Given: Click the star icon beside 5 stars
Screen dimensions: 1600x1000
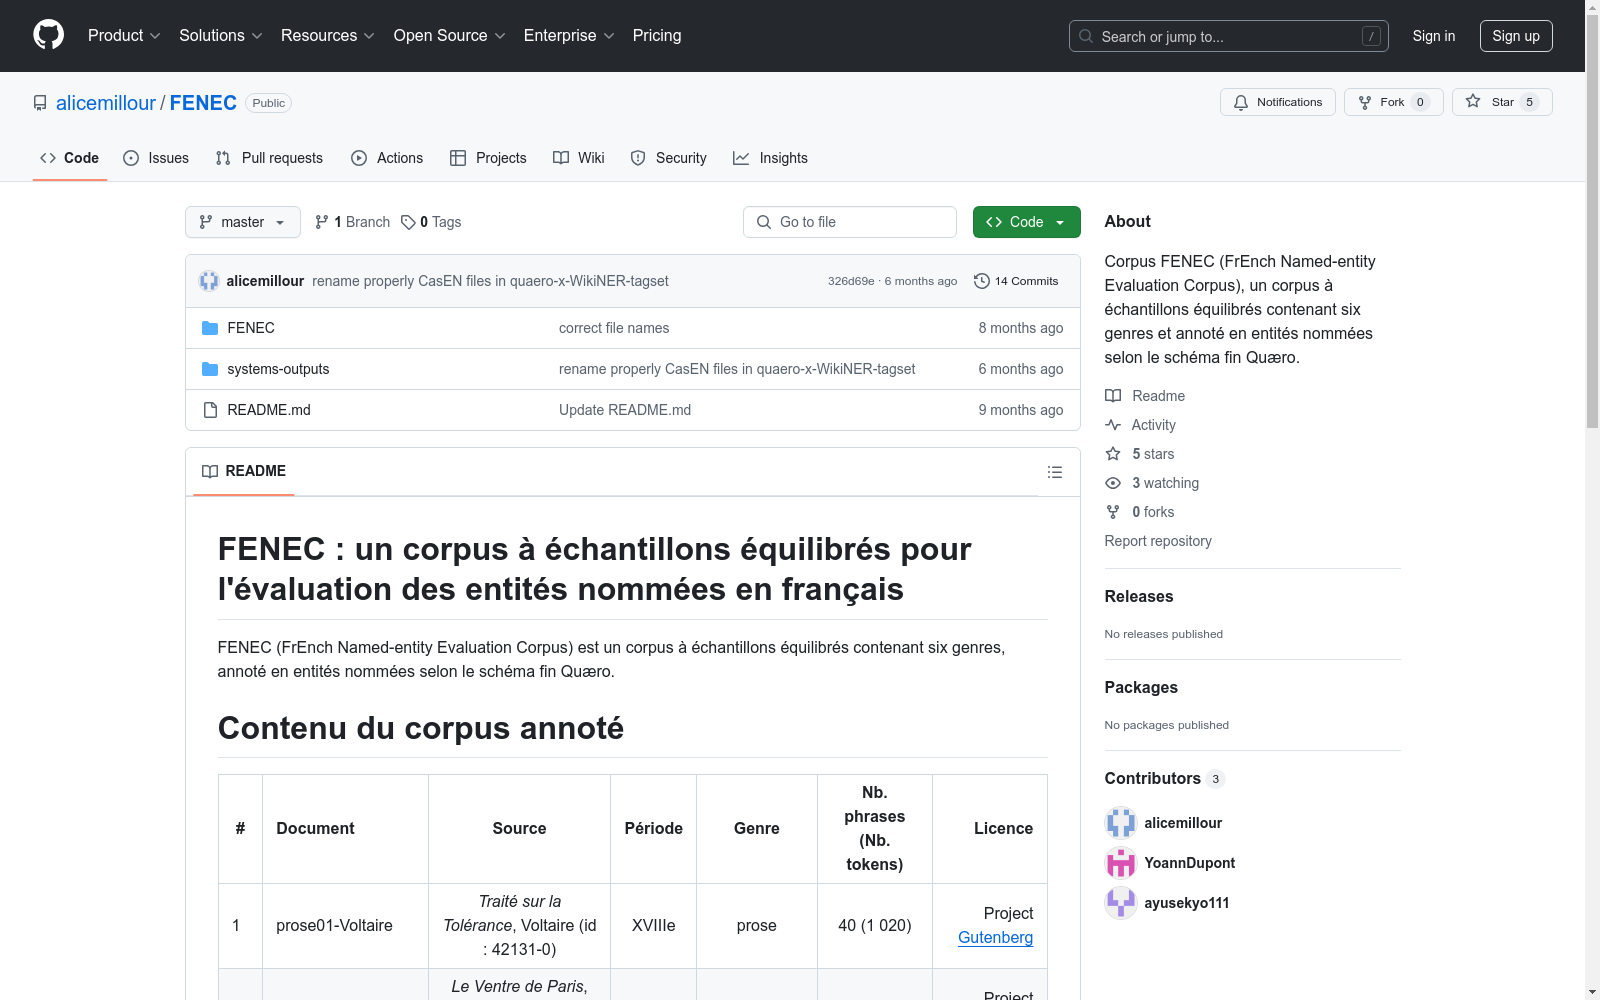Looking at the screenshot, I should pos(1113,454).
